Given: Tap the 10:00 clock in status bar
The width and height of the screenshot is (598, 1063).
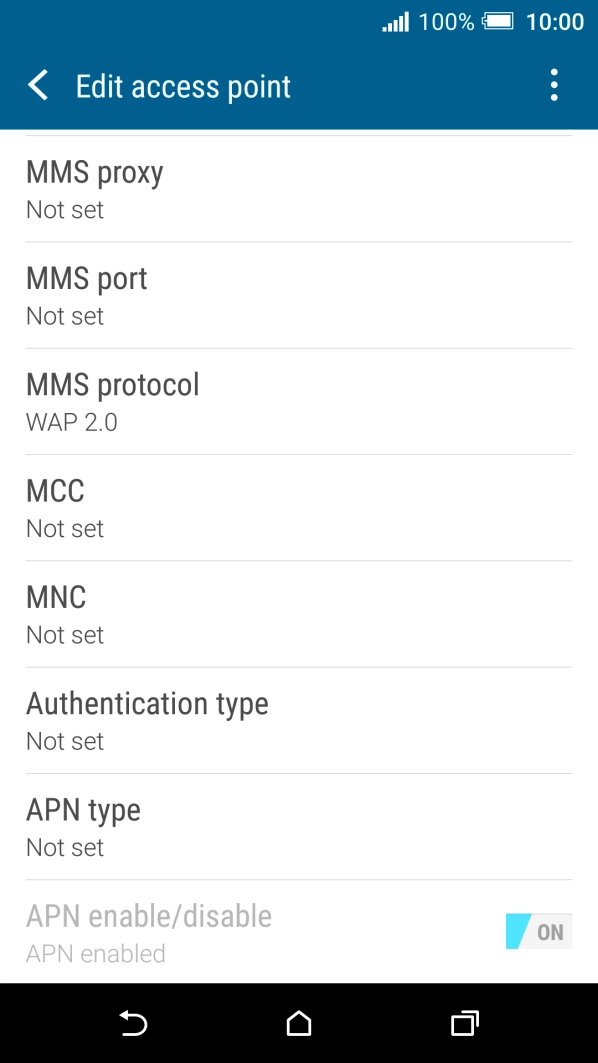Looking at the screenshot, I should coord(555,22).
